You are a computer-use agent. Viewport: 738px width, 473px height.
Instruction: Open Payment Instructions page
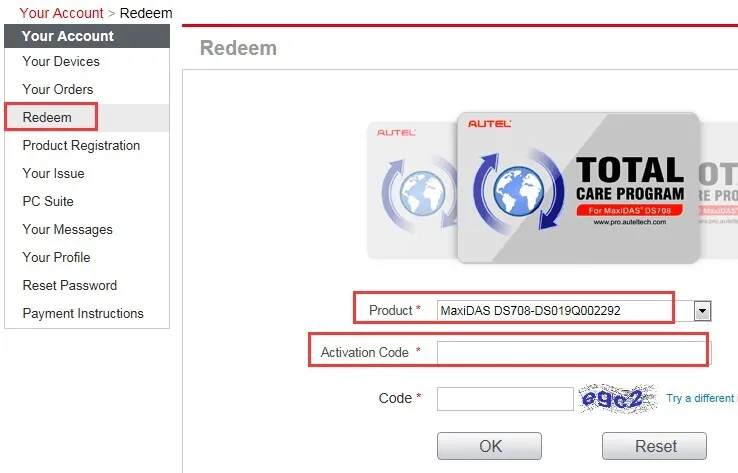[x=83, y=313]
